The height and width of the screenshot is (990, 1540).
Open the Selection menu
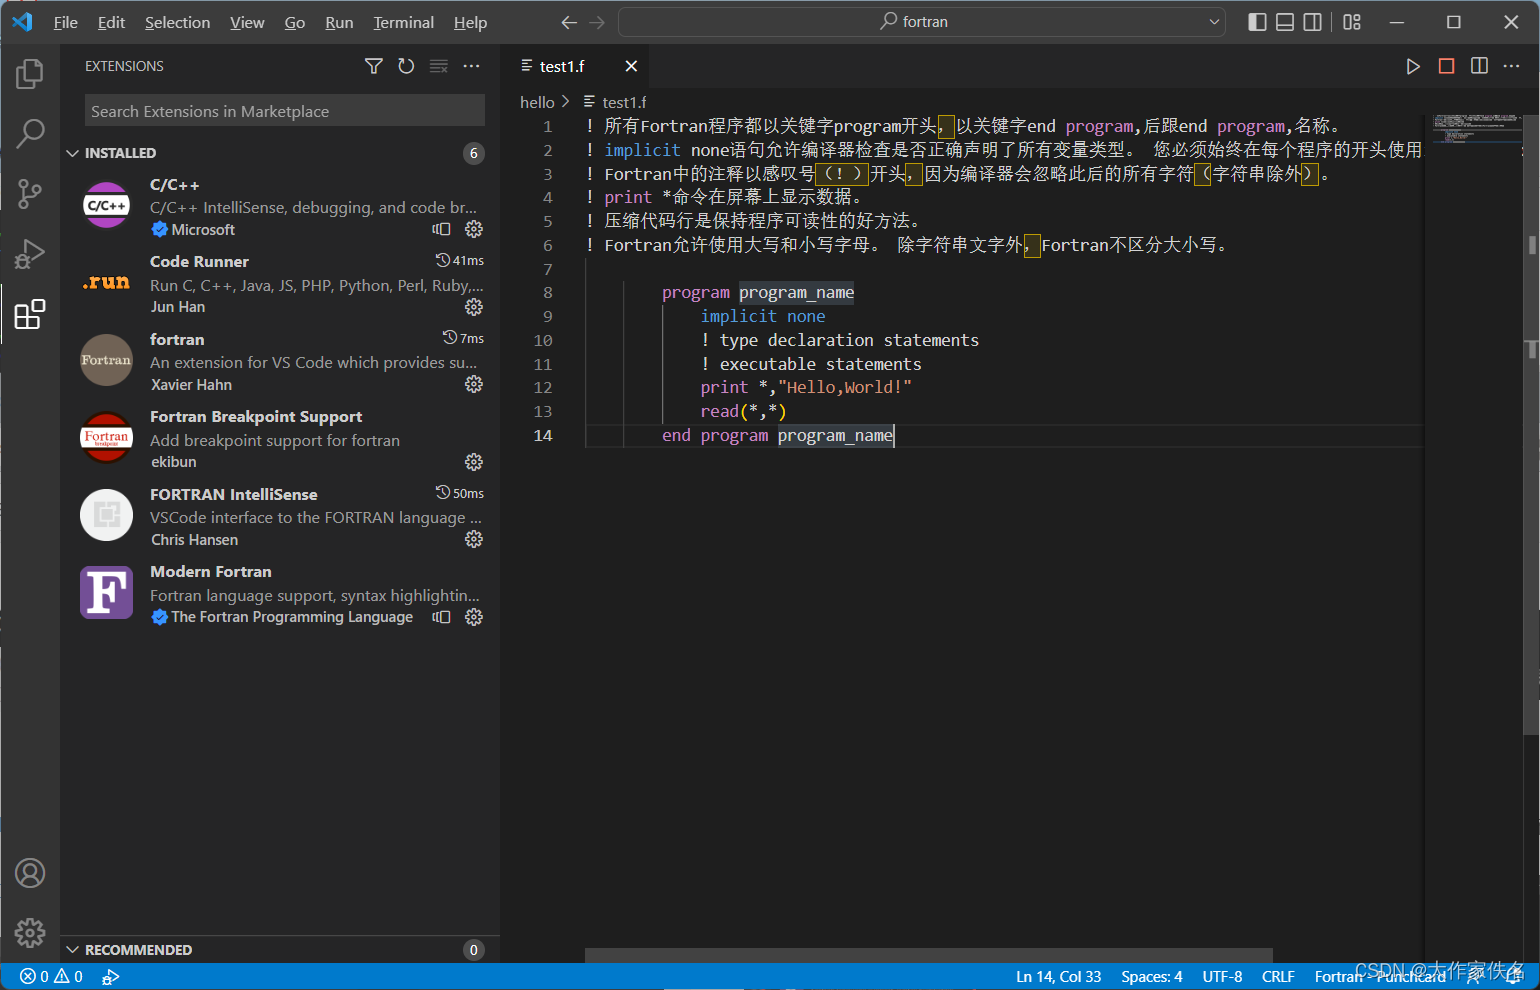point(177,22)
